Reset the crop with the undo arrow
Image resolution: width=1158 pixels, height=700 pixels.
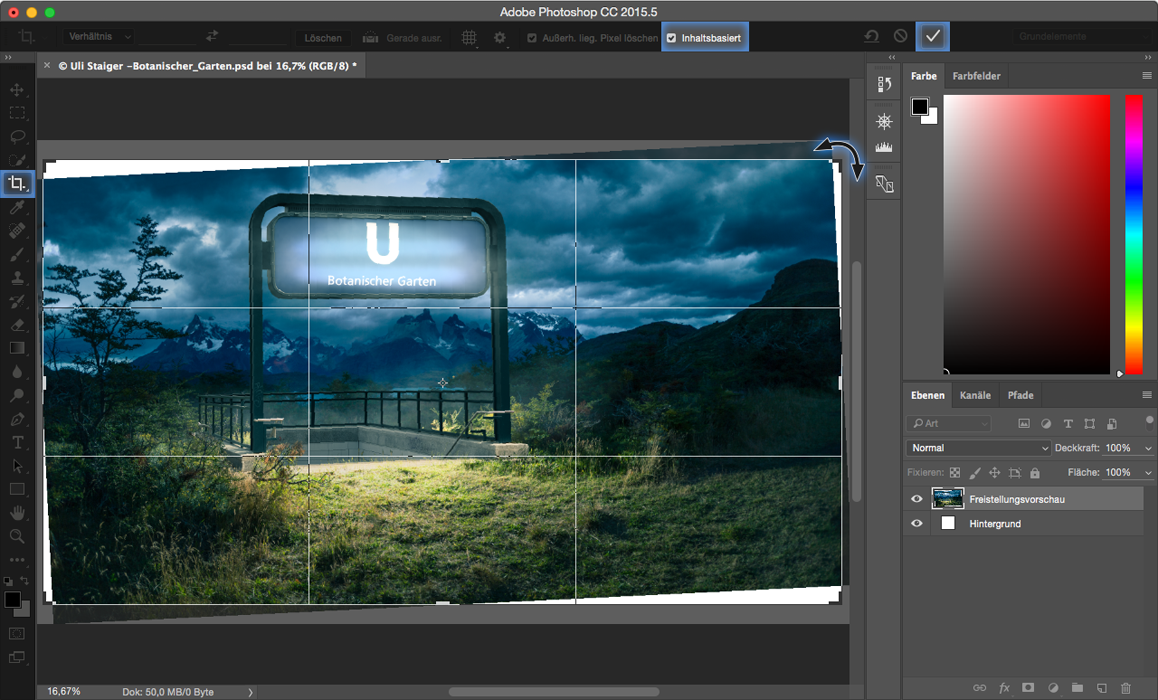click(871, 36)
